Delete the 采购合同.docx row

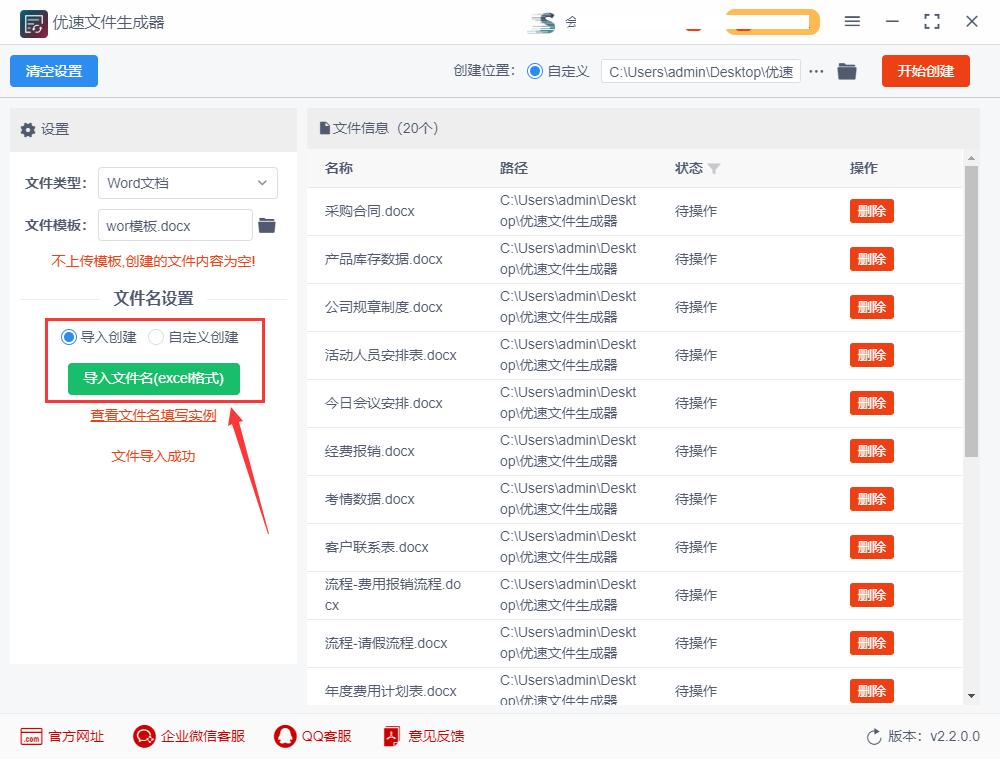[871, 211]
